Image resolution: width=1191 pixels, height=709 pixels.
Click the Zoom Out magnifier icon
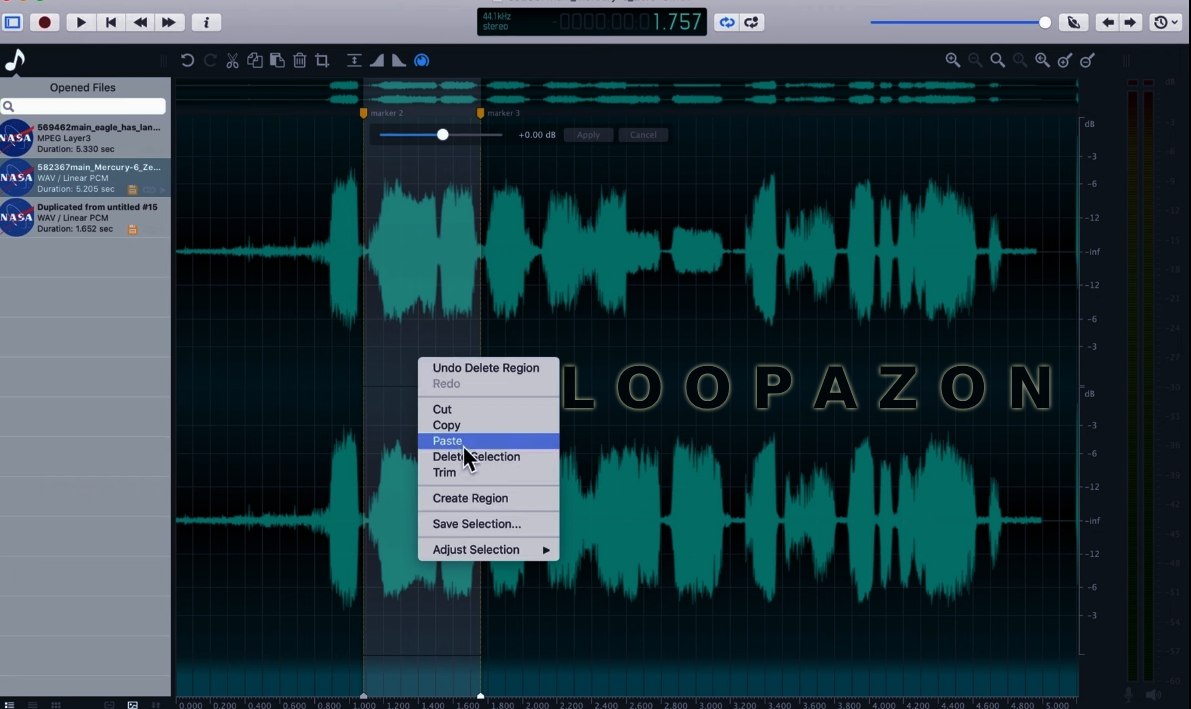pyautogui.click(x=975, y=60)
